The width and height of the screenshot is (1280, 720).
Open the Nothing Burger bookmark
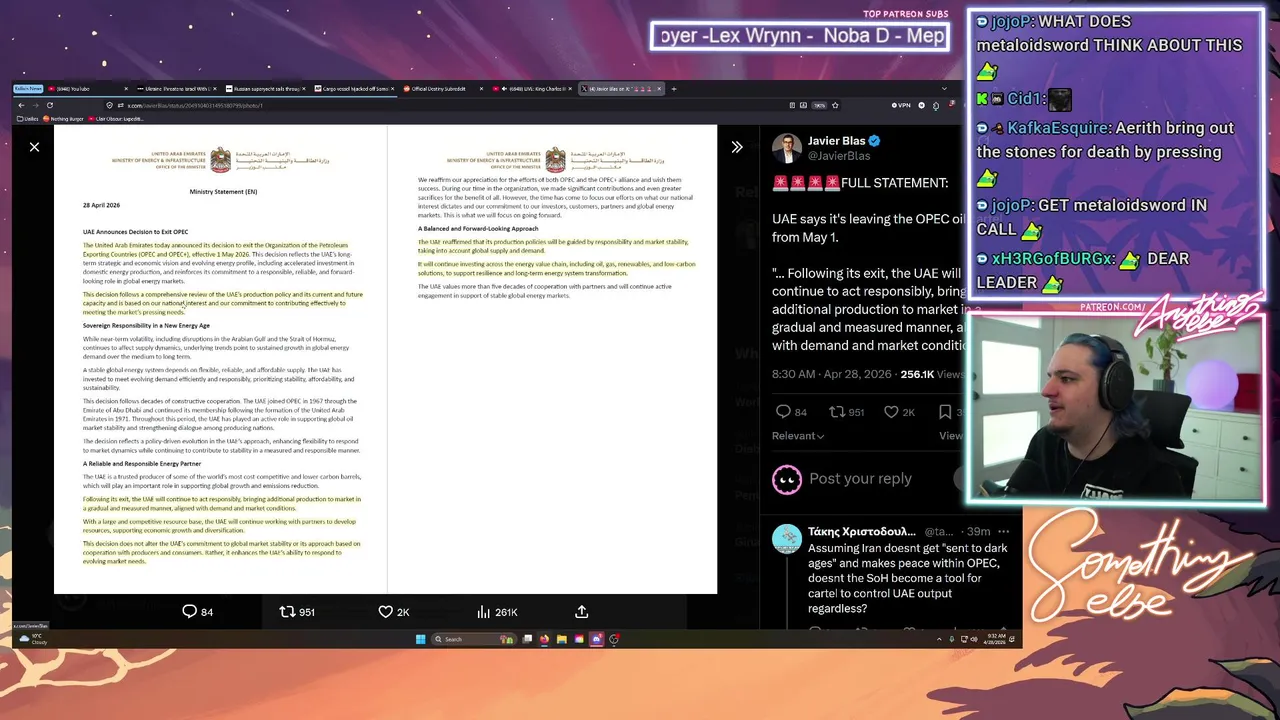[65, 119]
